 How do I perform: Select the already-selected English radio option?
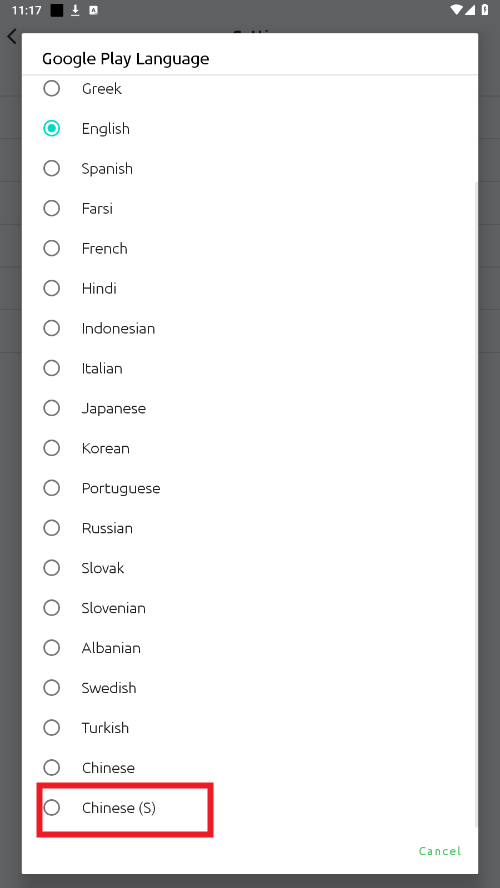click(x=52, y=129)
